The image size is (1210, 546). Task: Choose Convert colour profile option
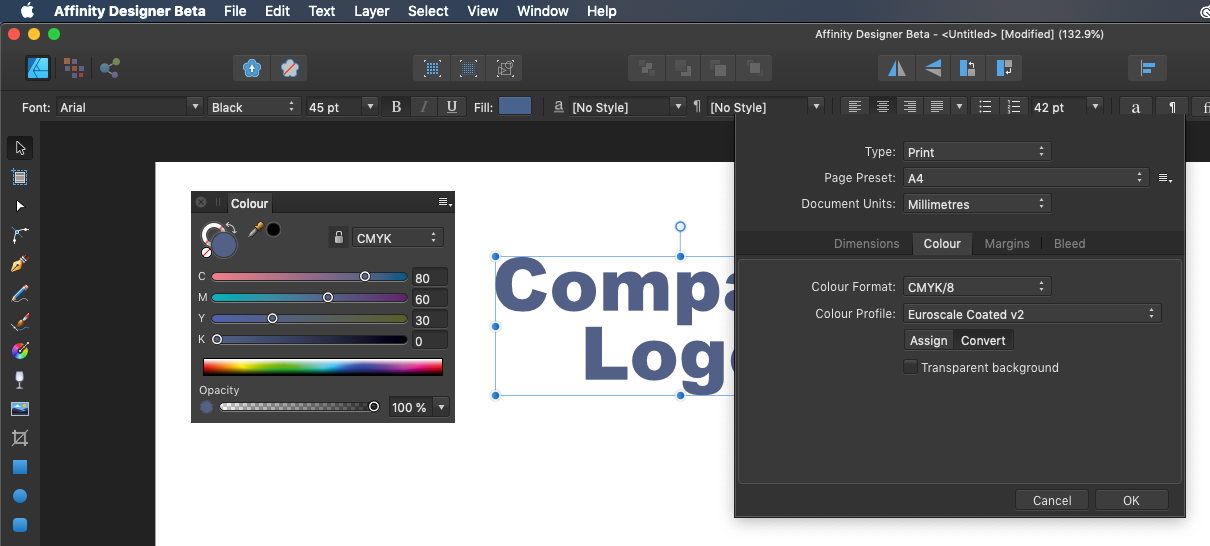[x=983, y=340]
